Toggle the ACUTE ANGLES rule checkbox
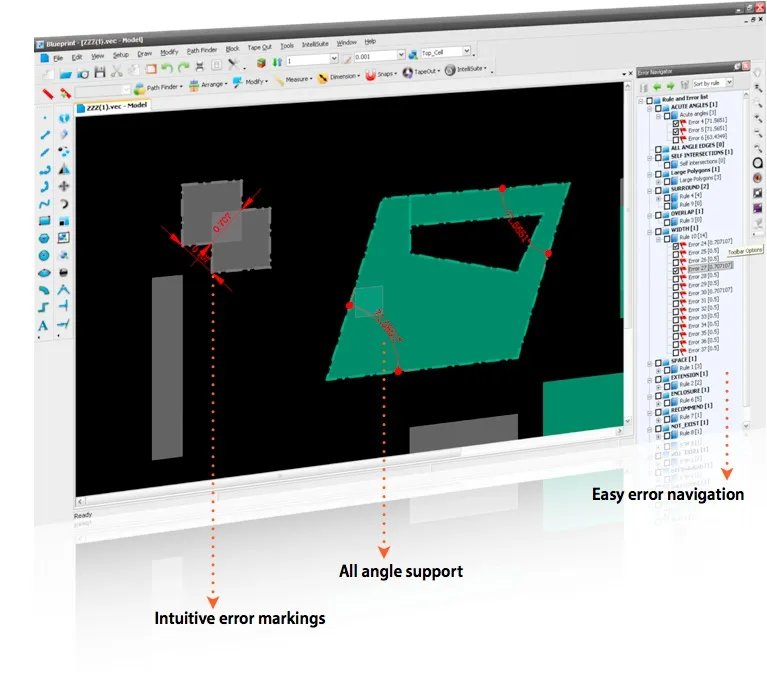 pyautogui.click(x=658, y=108)
